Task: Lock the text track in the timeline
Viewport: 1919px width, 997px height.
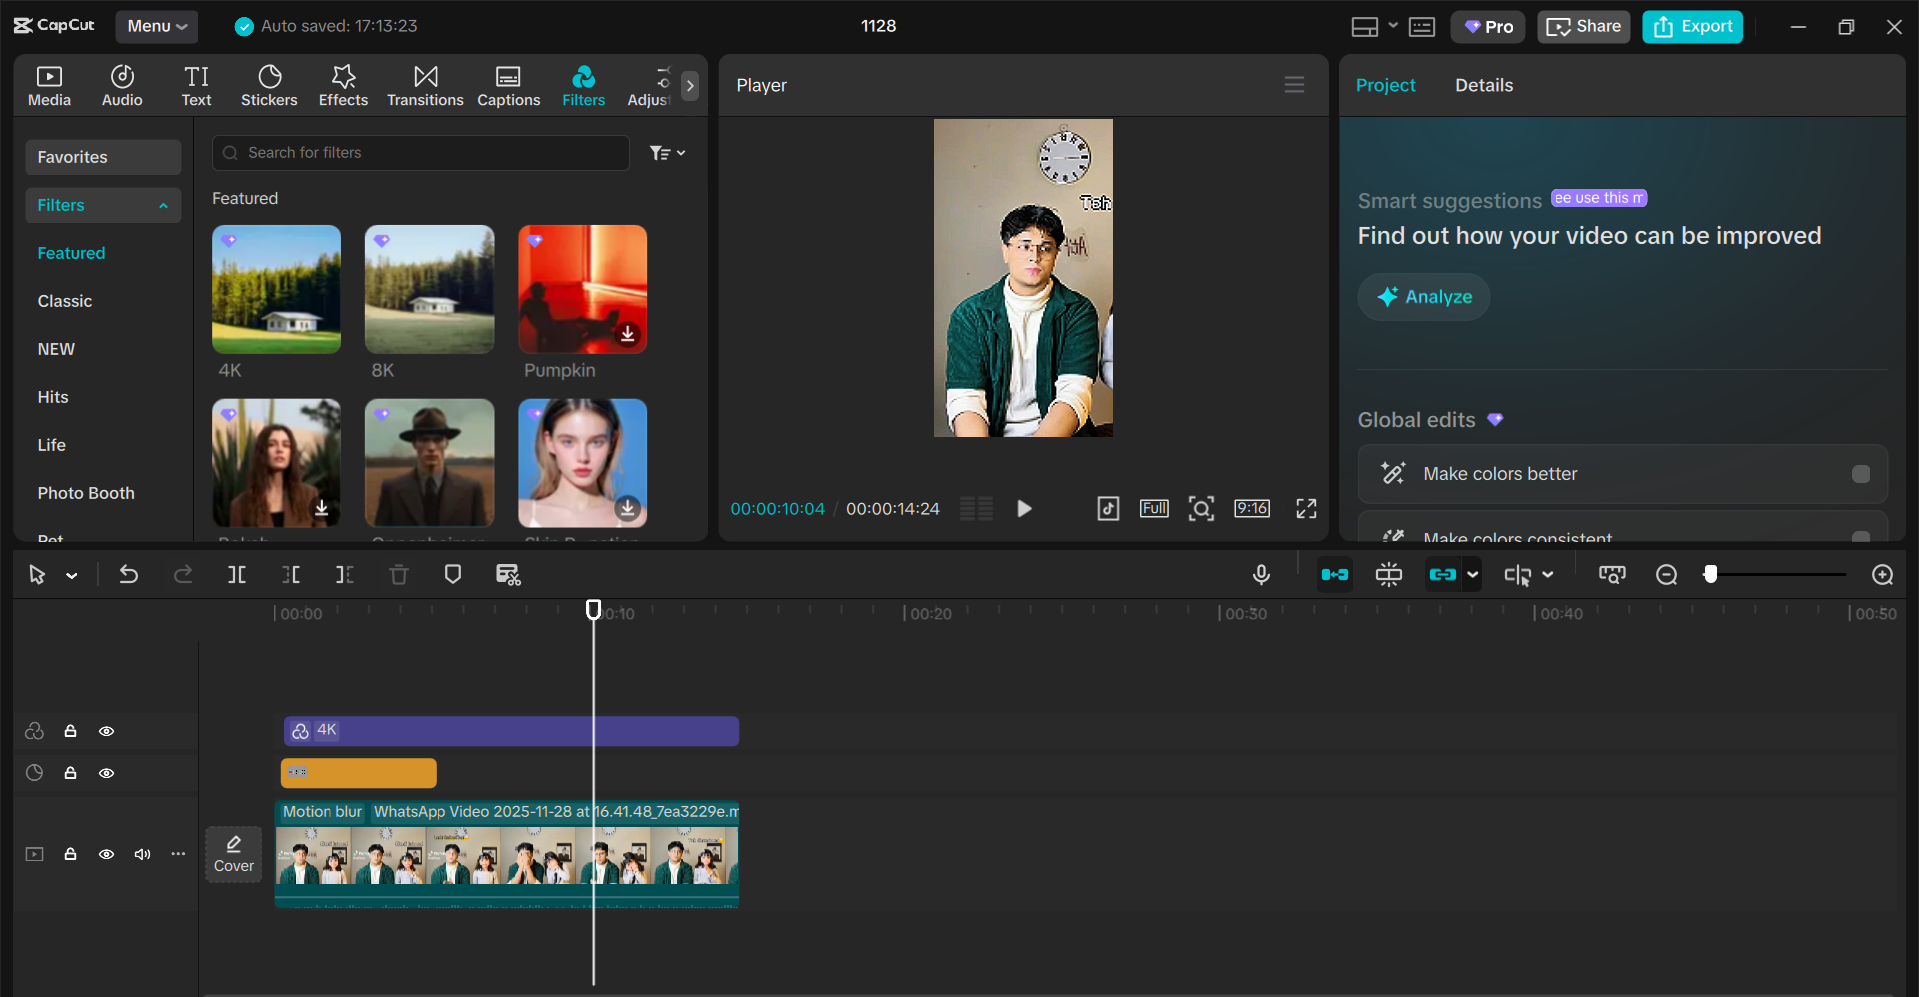Action: click(70, 772)
